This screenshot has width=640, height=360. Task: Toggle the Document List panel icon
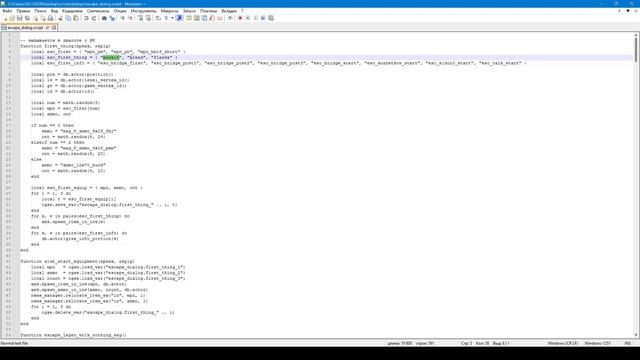(x=204, y=18)
